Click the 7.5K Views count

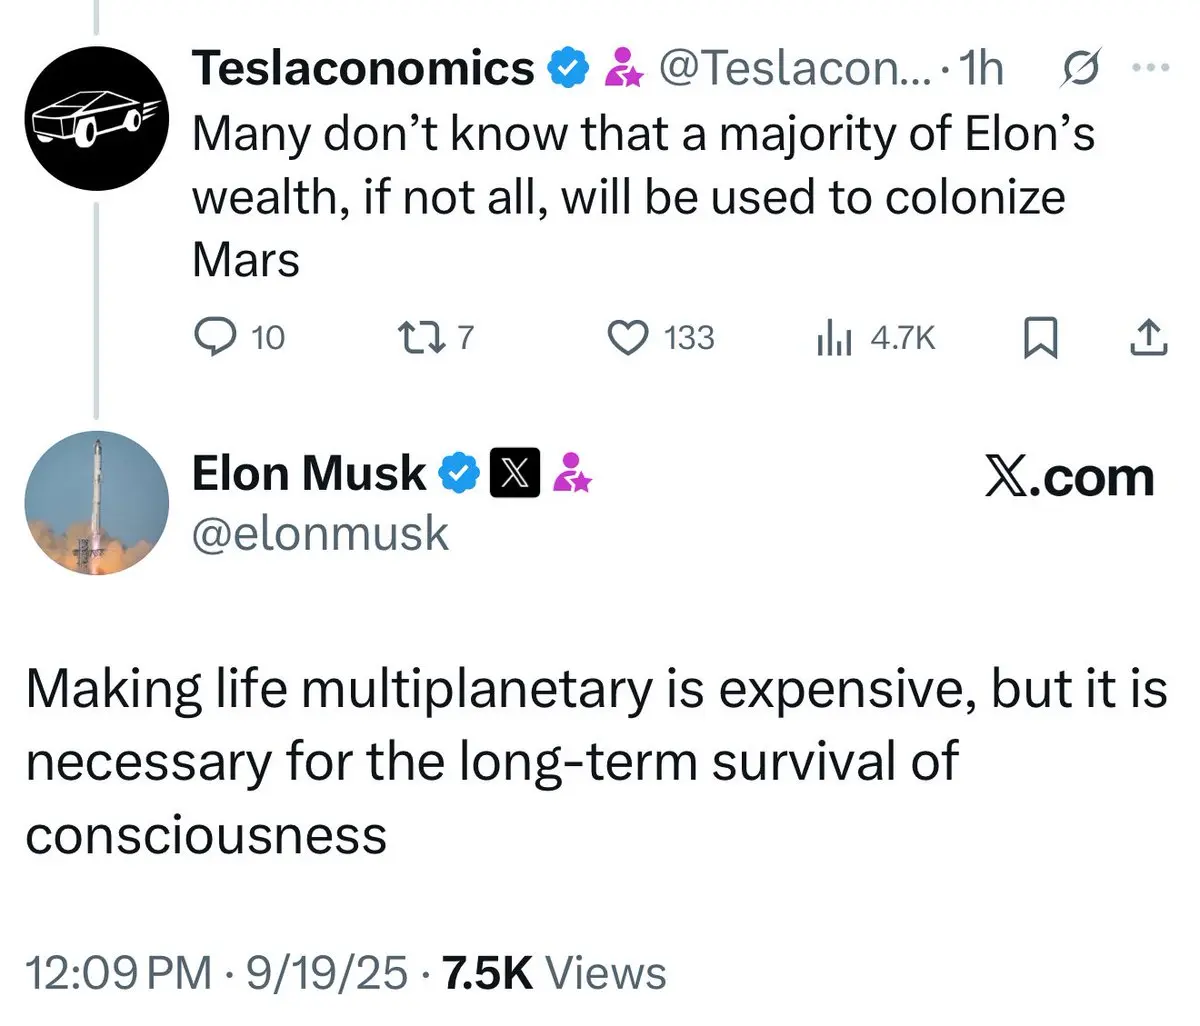click(554, 973)
